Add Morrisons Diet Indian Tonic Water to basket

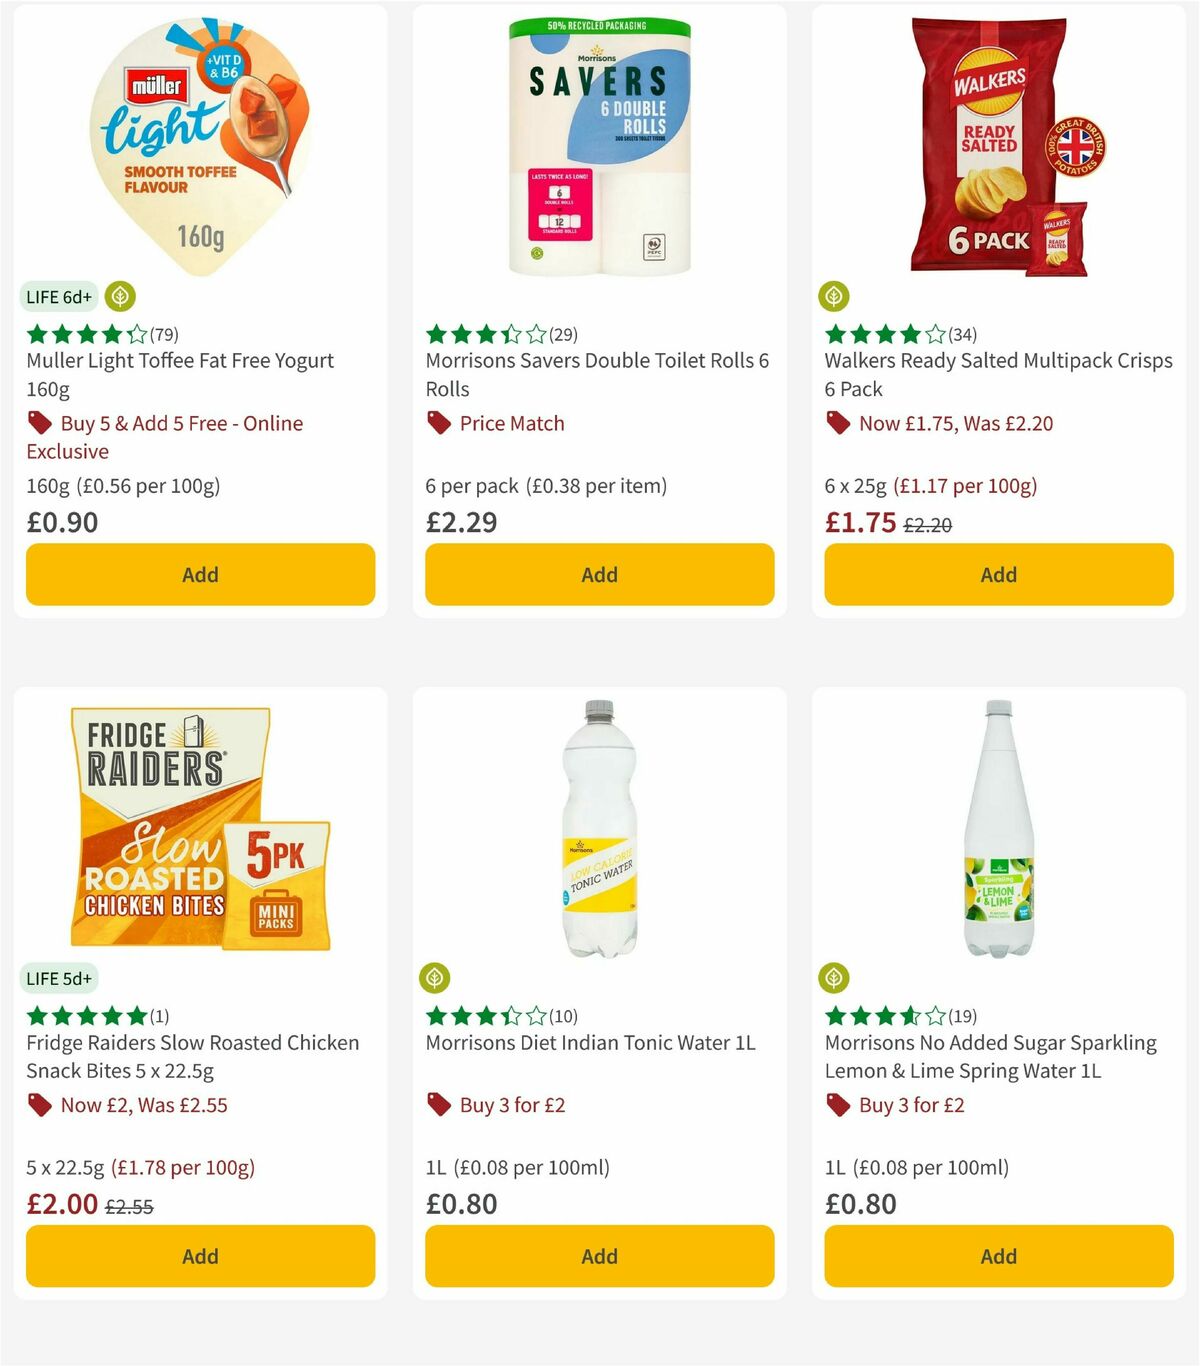click(599, 1256)
